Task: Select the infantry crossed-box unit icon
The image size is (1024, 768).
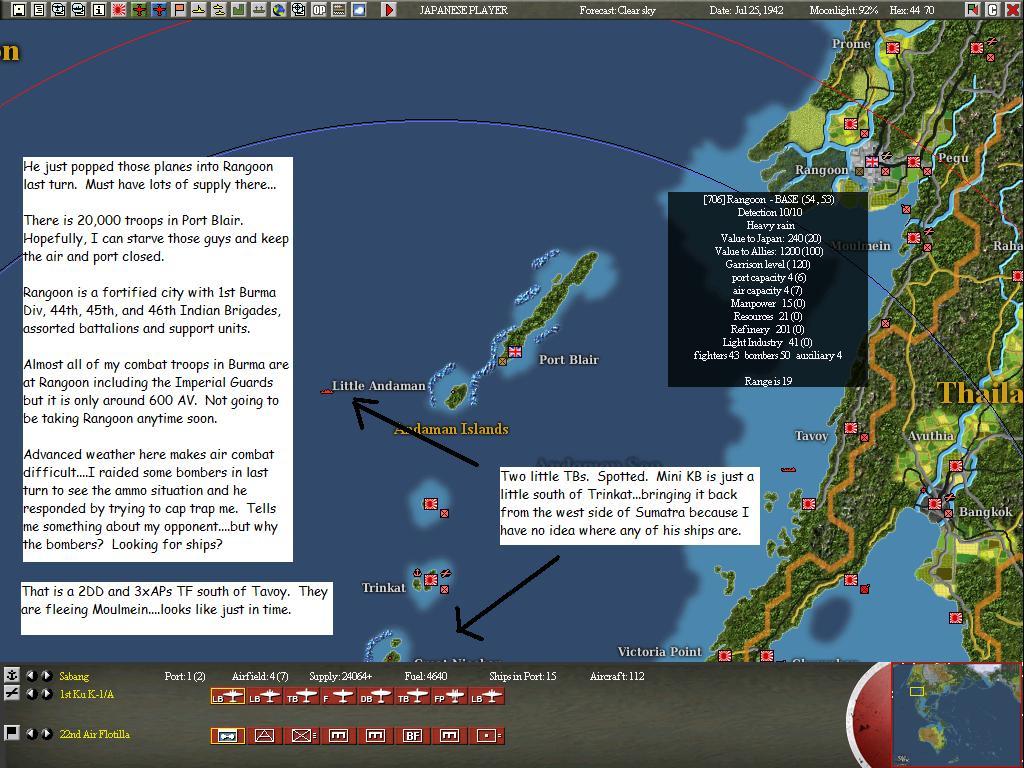Action: coord(302,736)
